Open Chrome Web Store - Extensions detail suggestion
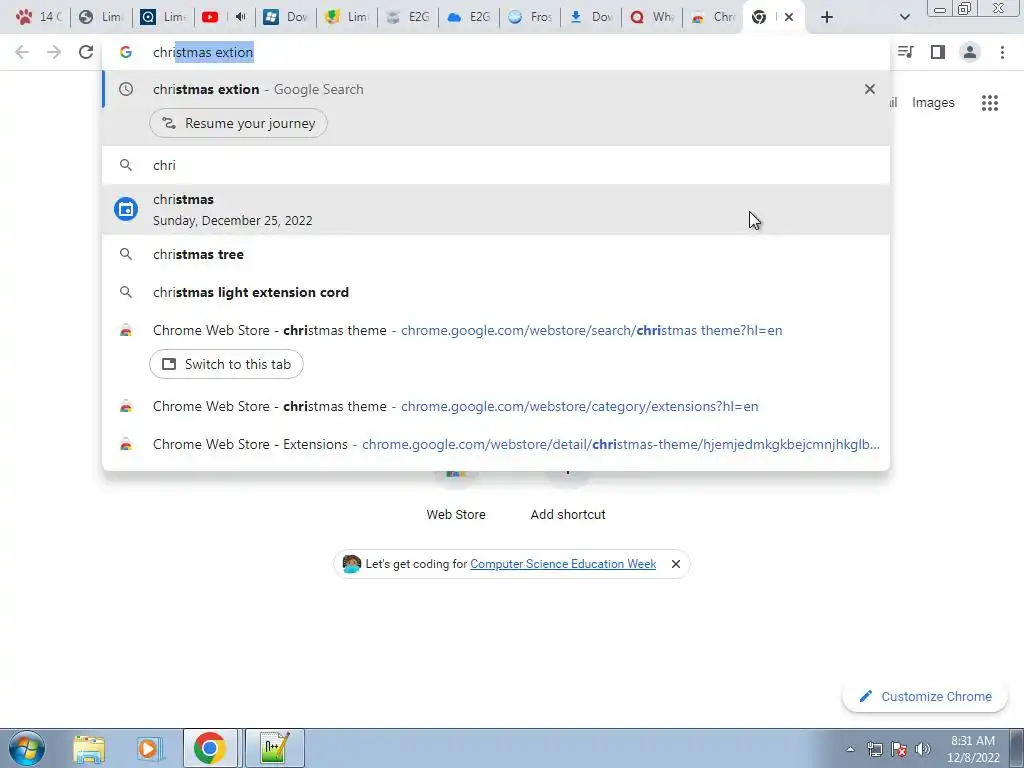 click(x=496, y=444)
